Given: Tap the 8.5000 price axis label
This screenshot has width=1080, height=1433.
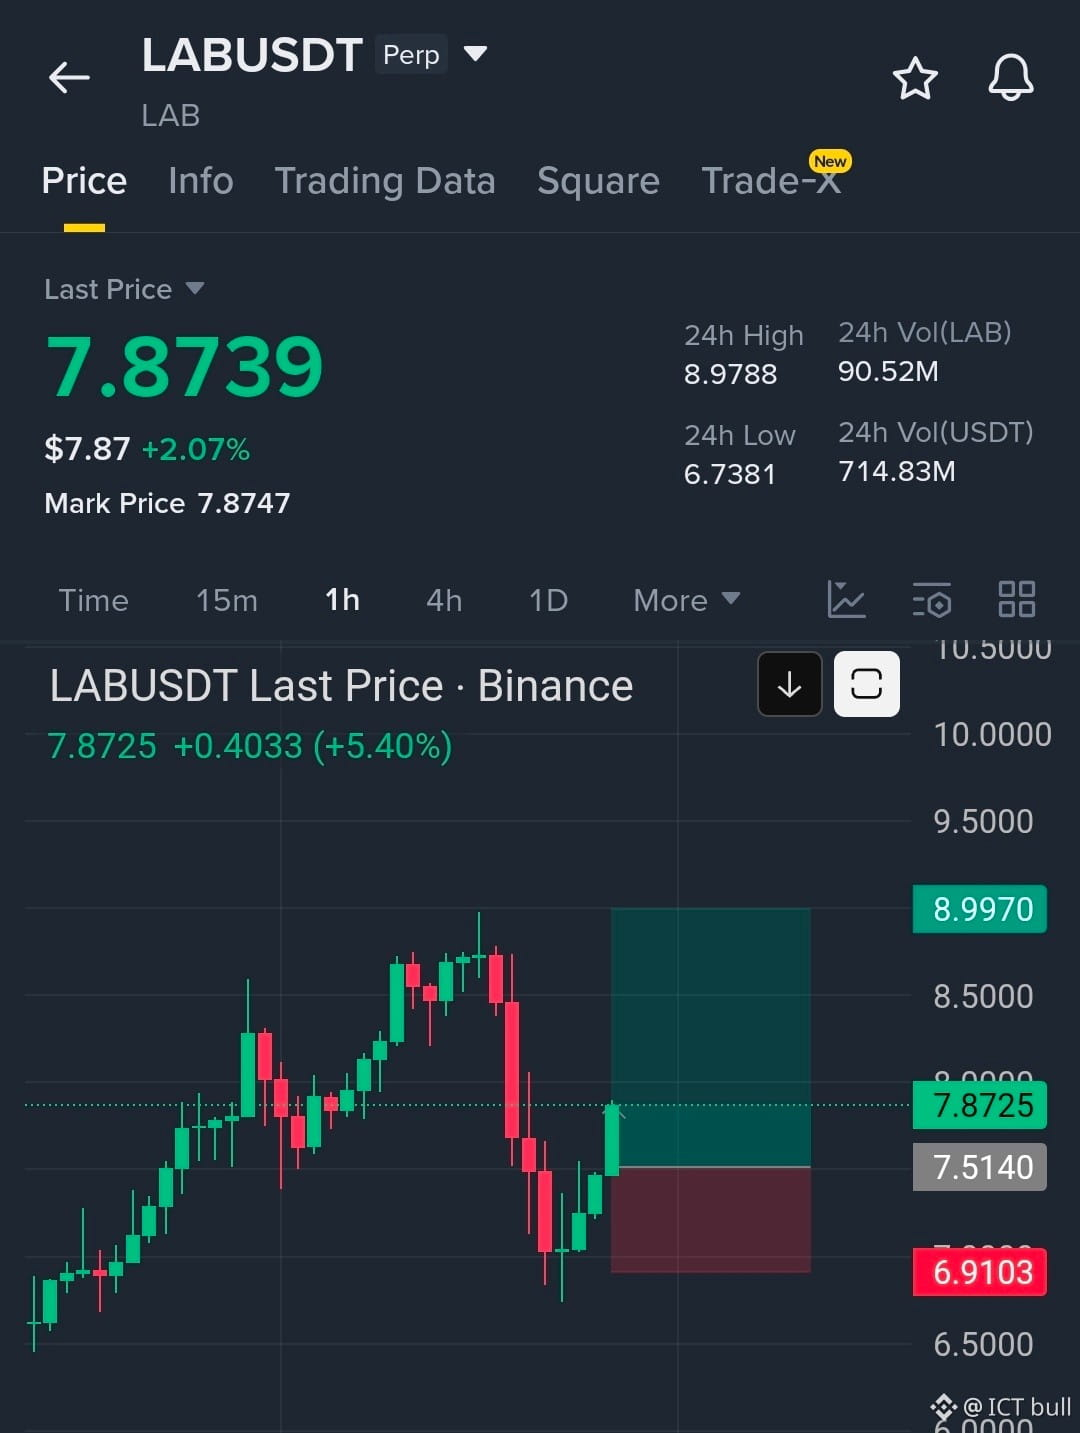Looking at the screenshot, I should [983, 996].
